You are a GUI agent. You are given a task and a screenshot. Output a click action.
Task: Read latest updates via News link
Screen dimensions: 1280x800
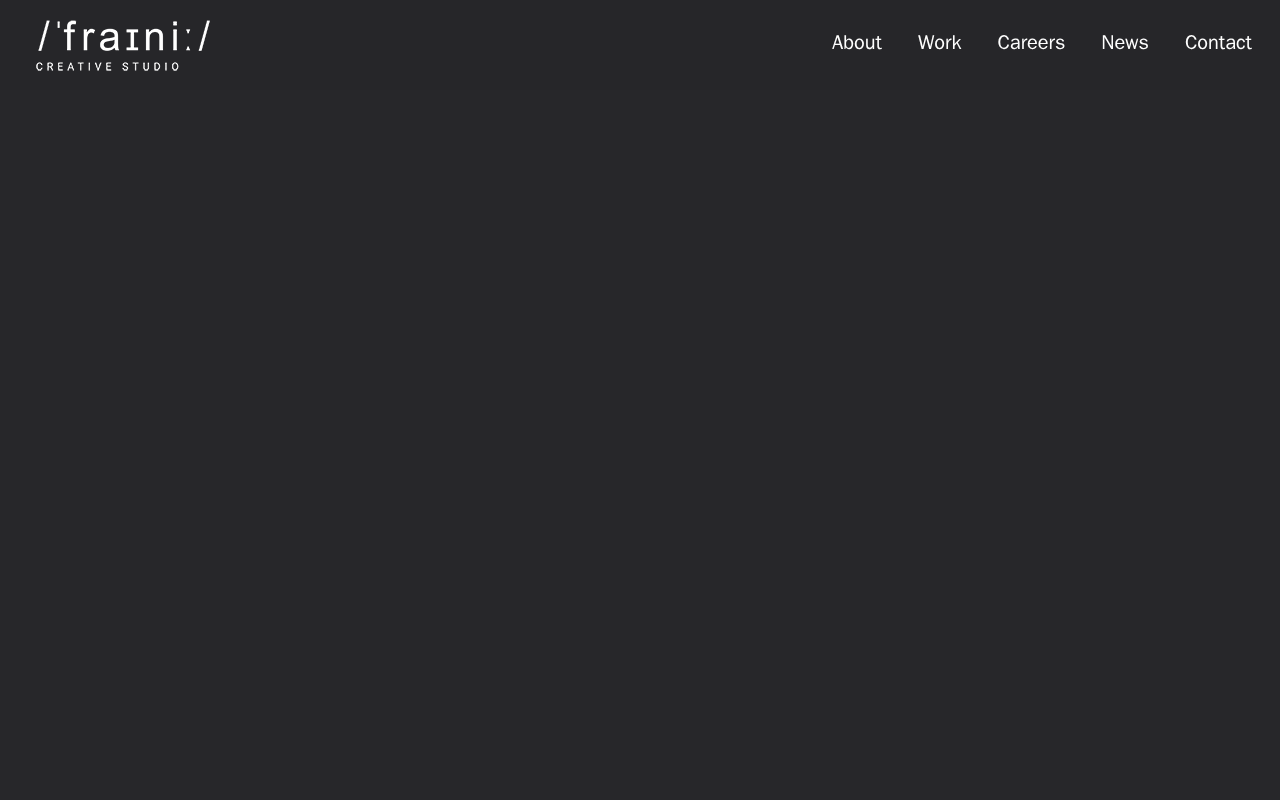[x=1124, y=43]
